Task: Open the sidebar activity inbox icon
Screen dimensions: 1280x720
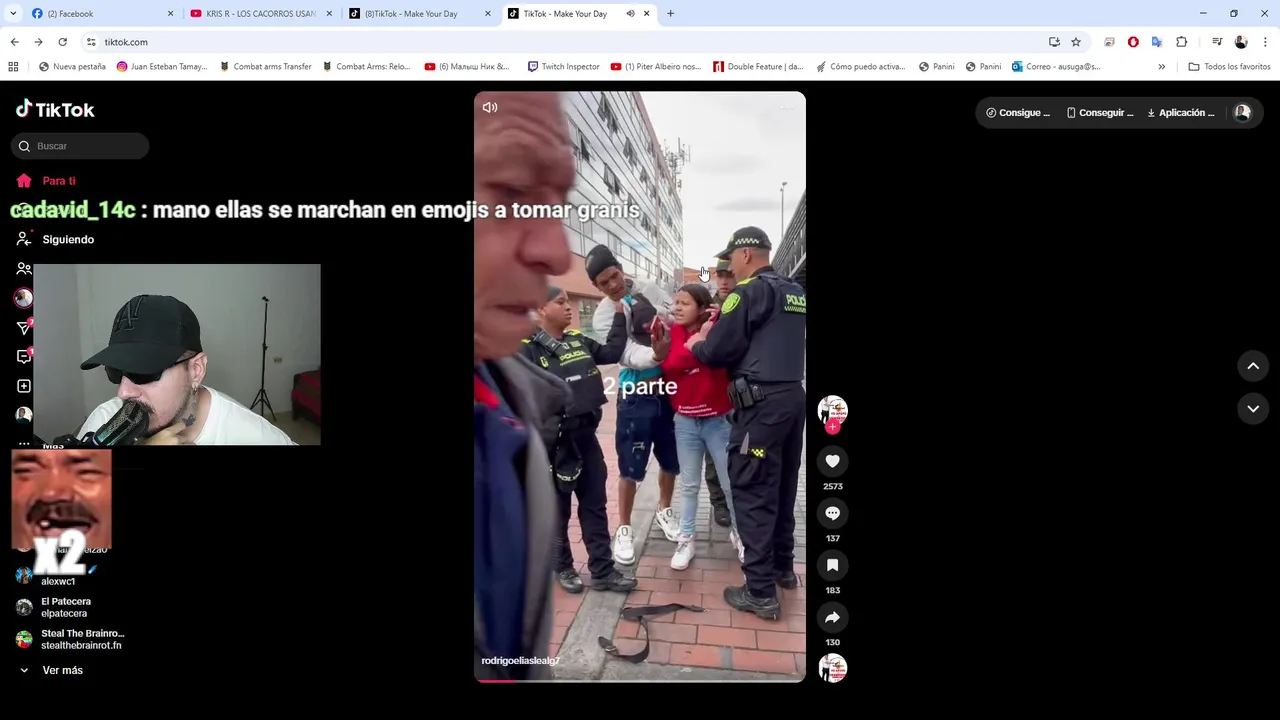Action: click(x=24, y=357)
